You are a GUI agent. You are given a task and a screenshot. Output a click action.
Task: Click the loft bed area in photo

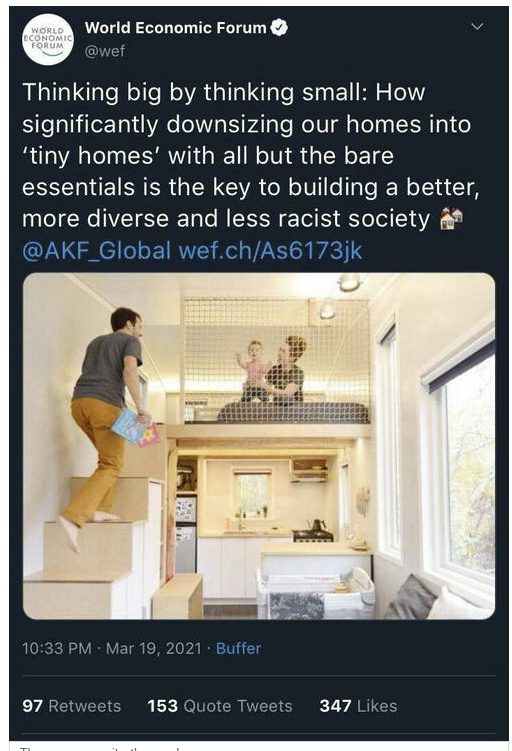pyautogui.click(x=276, y=362)
